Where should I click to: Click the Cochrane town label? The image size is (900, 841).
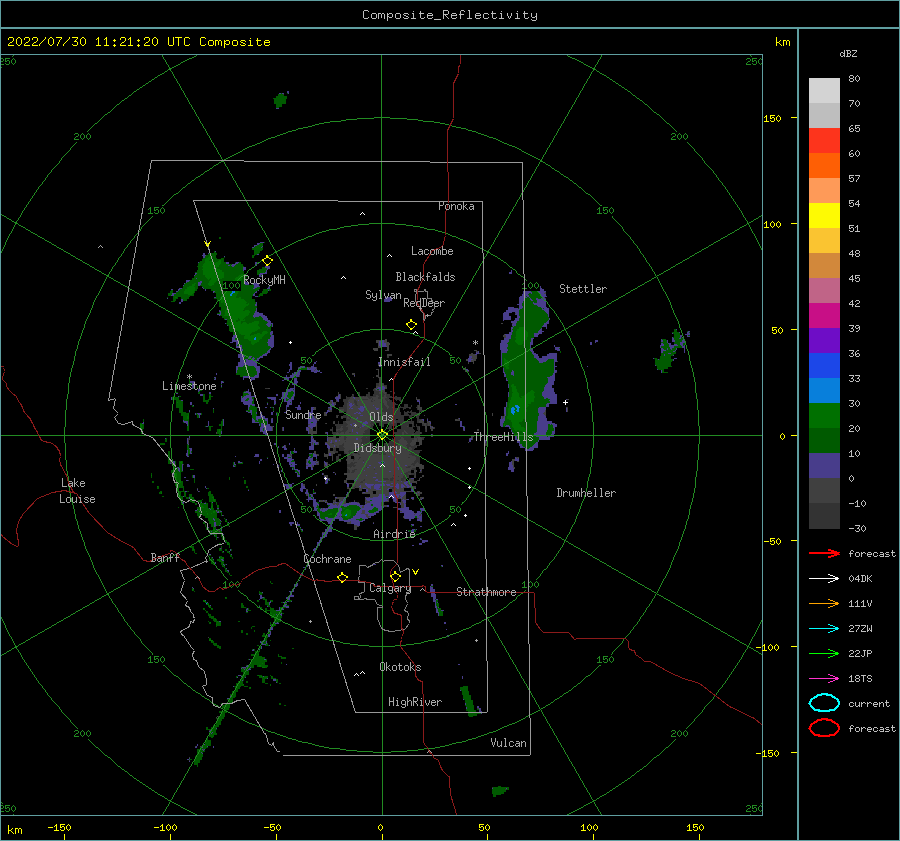tap(327, 559)
